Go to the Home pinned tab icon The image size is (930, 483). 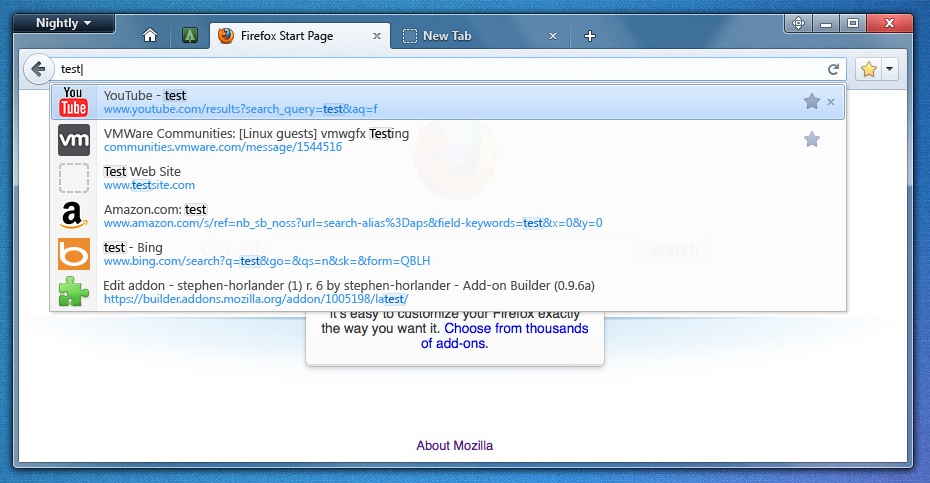click(150, 36)
